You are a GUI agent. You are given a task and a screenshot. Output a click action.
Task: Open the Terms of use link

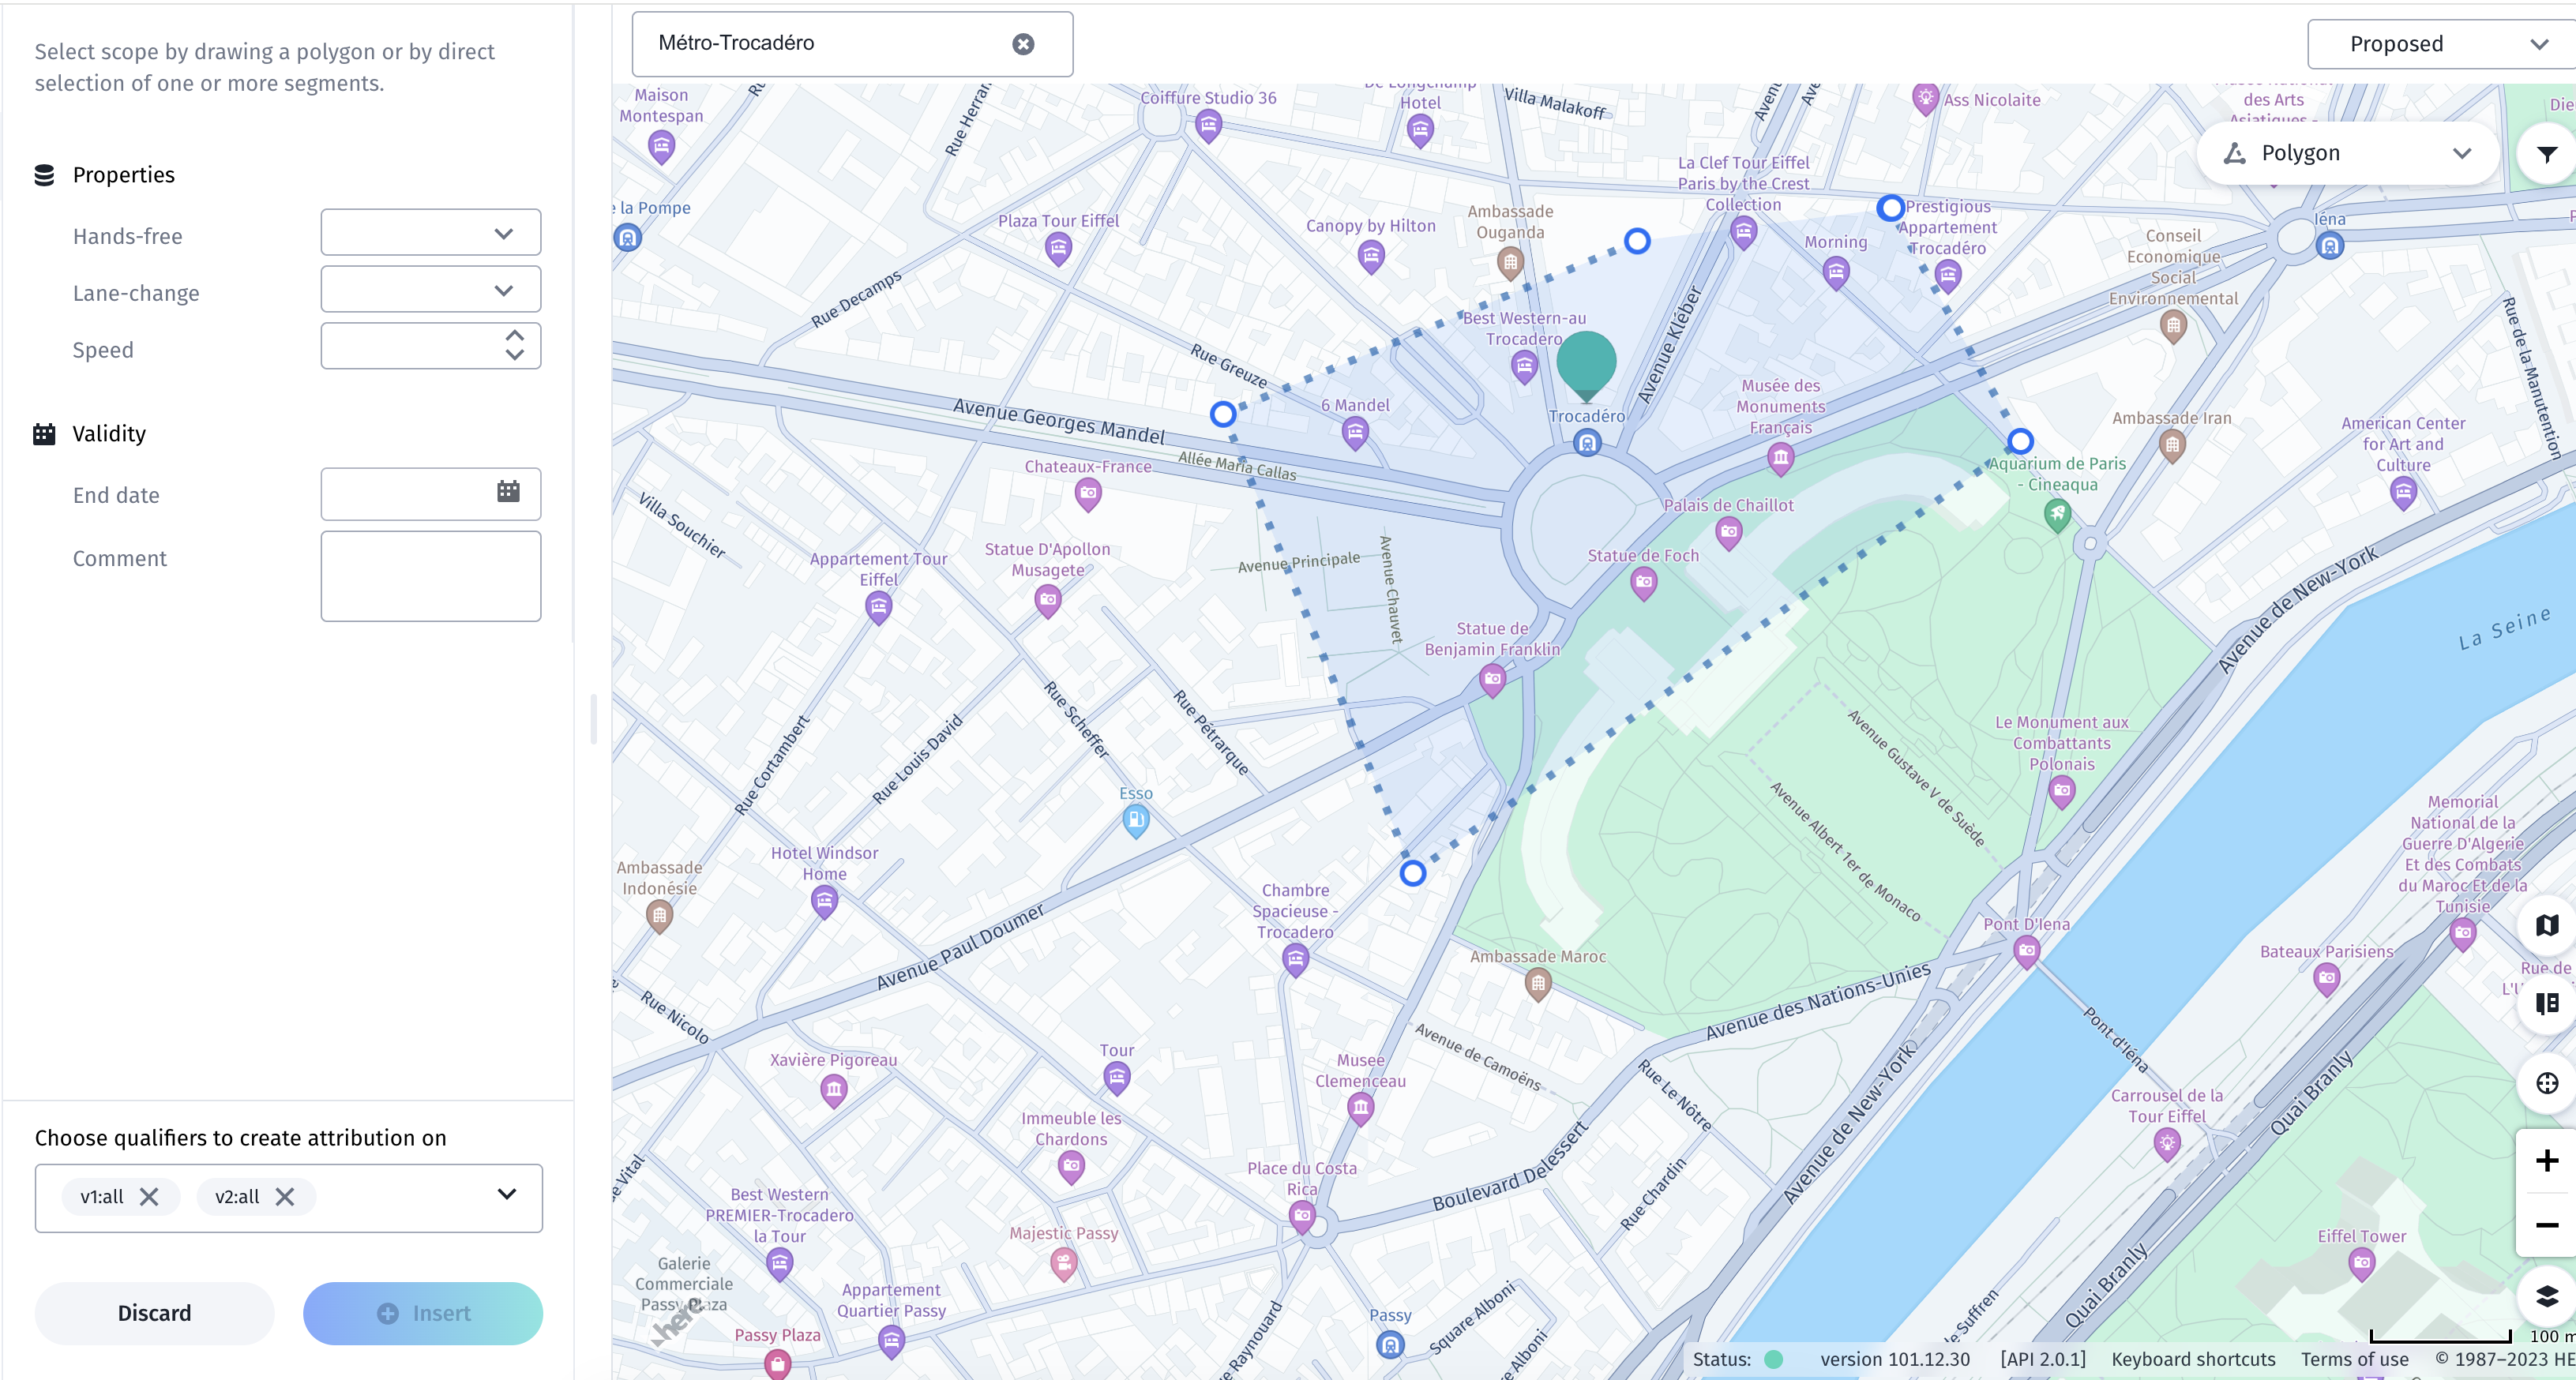(2354, 1359)
